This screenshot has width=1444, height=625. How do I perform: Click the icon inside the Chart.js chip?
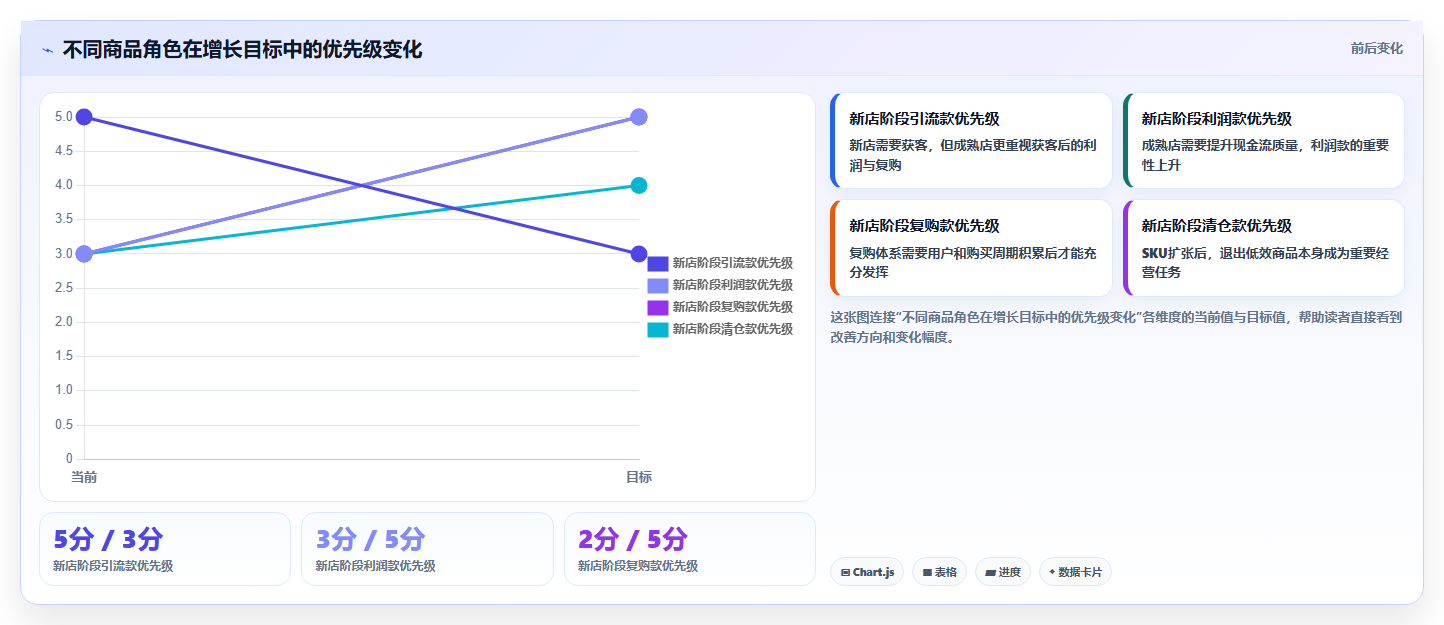pos(846,573)
